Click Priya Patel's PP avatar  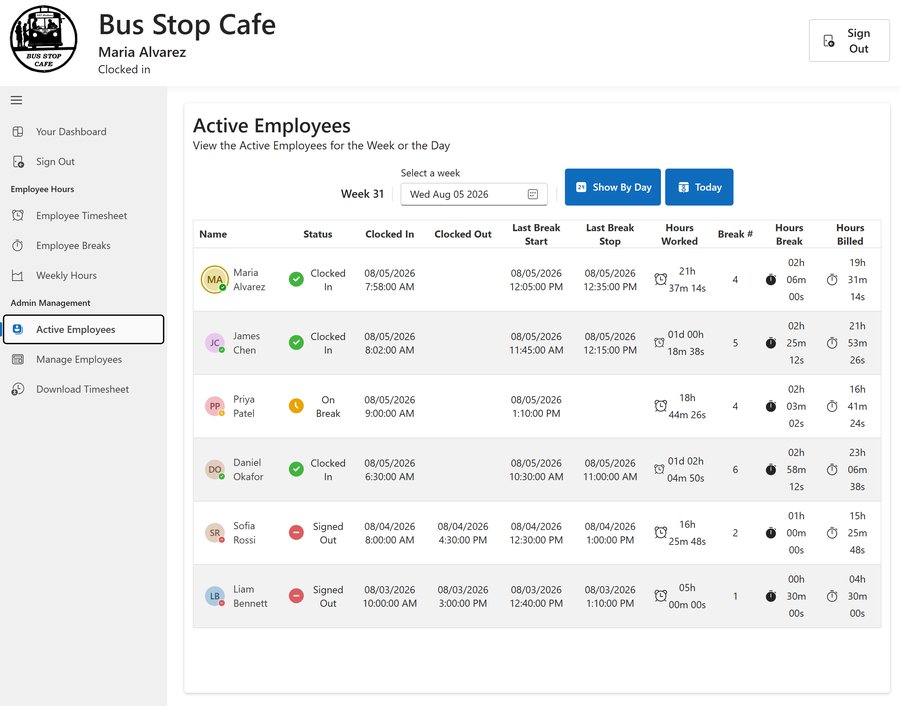(215, 406)
